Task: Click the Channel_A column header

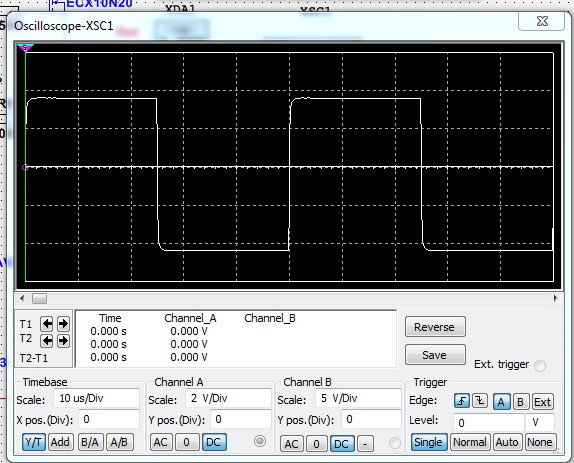Action: (x=190, y=318)
